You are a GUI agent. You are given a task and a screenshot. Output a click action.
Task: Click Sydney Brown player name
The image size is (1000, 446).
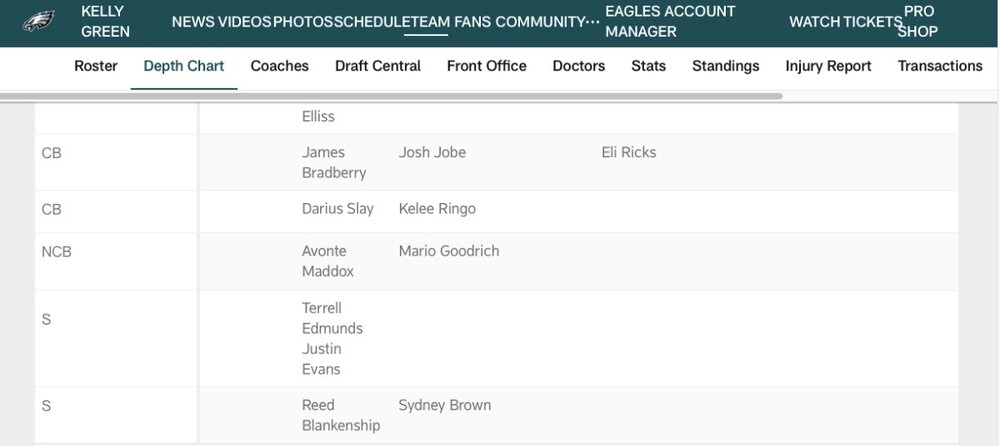tap(445, 405)
